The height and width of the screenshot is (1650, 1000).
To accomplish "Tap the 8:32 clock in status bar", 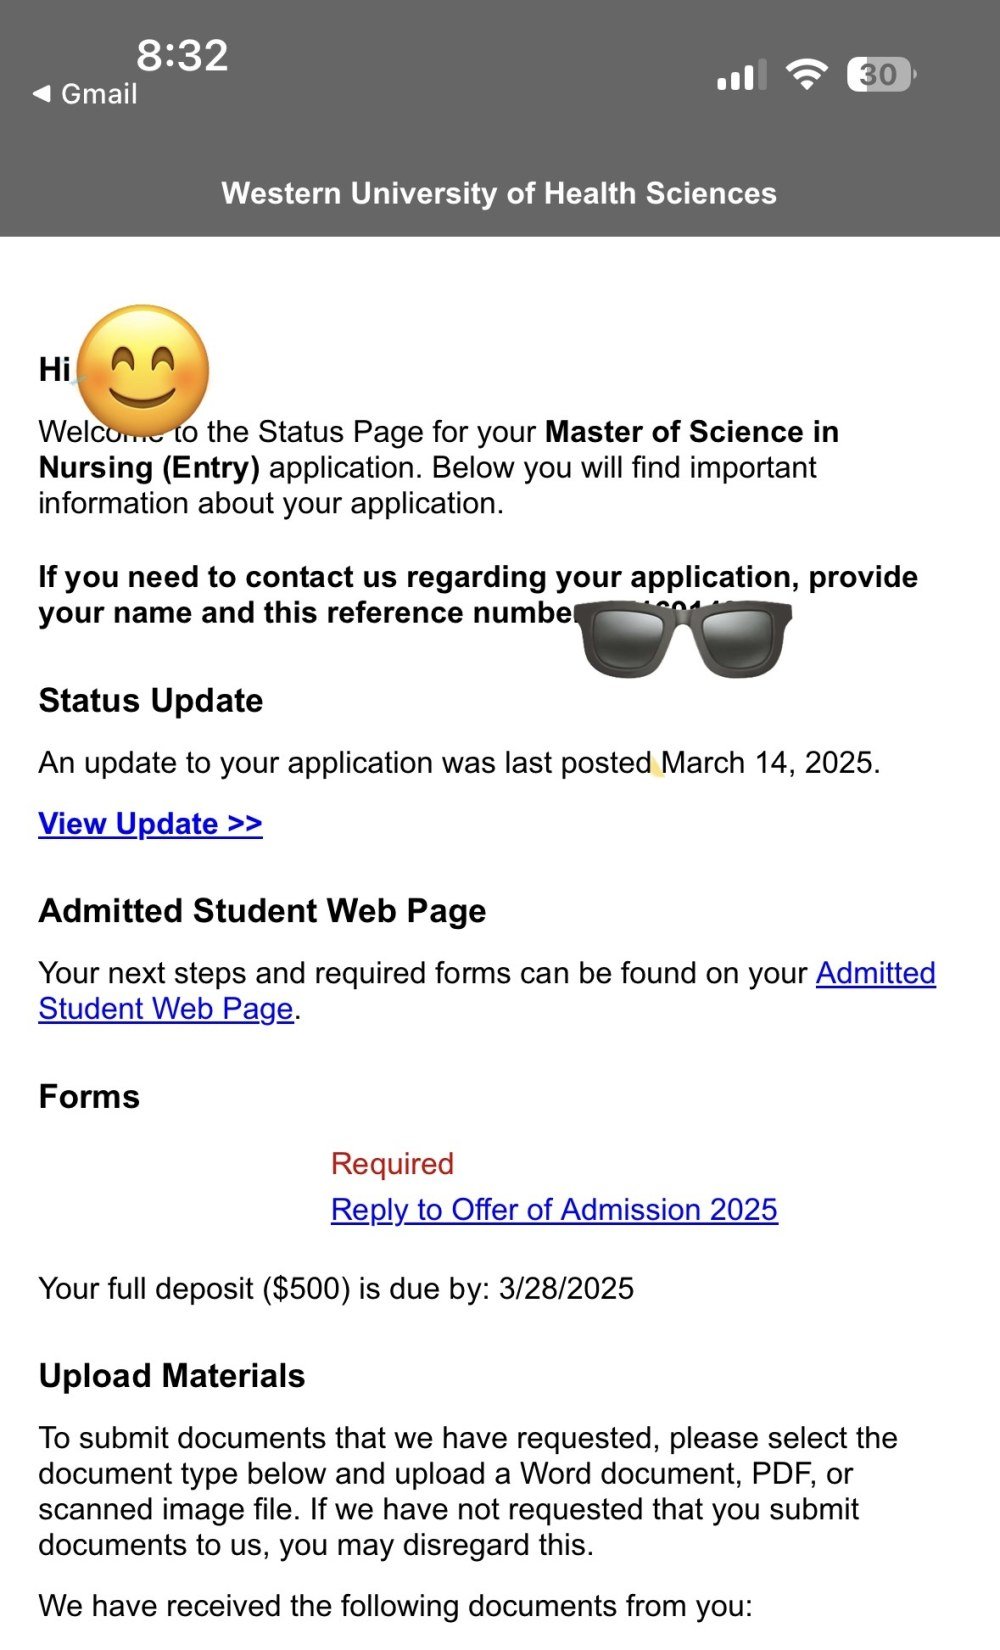I will click(182, 55).
